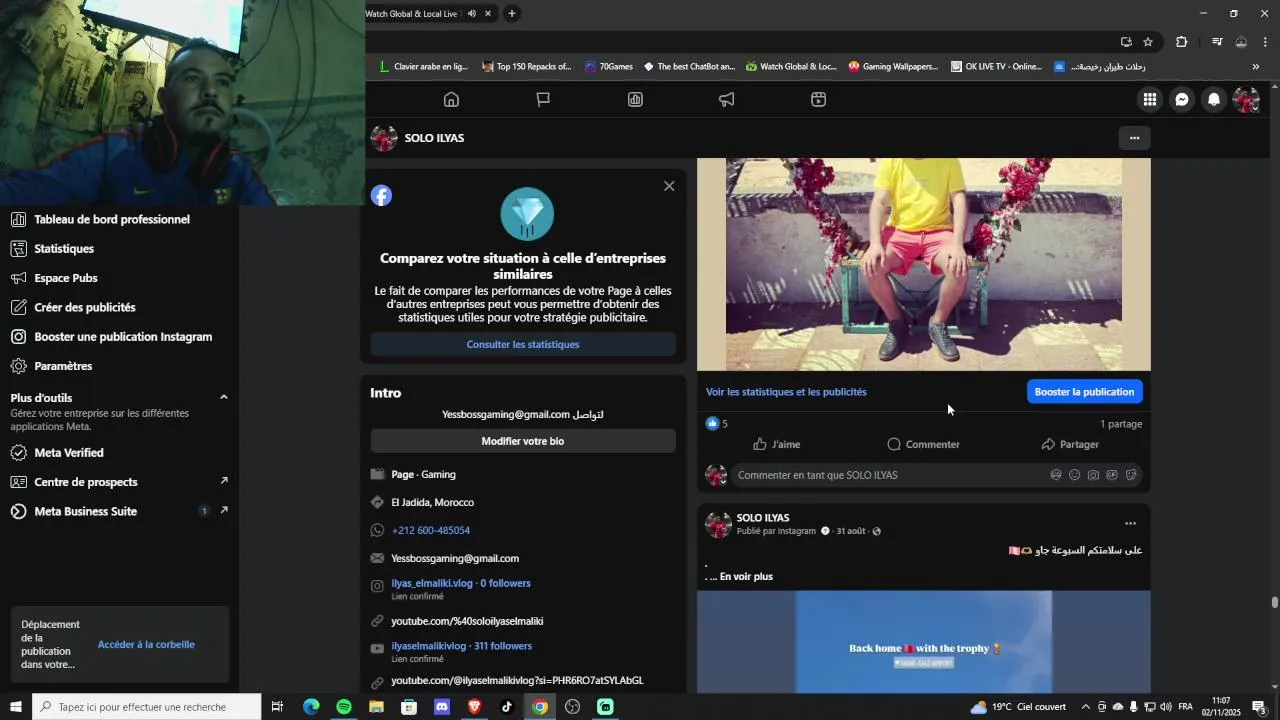Share the post with Partager

point(1070,444)
